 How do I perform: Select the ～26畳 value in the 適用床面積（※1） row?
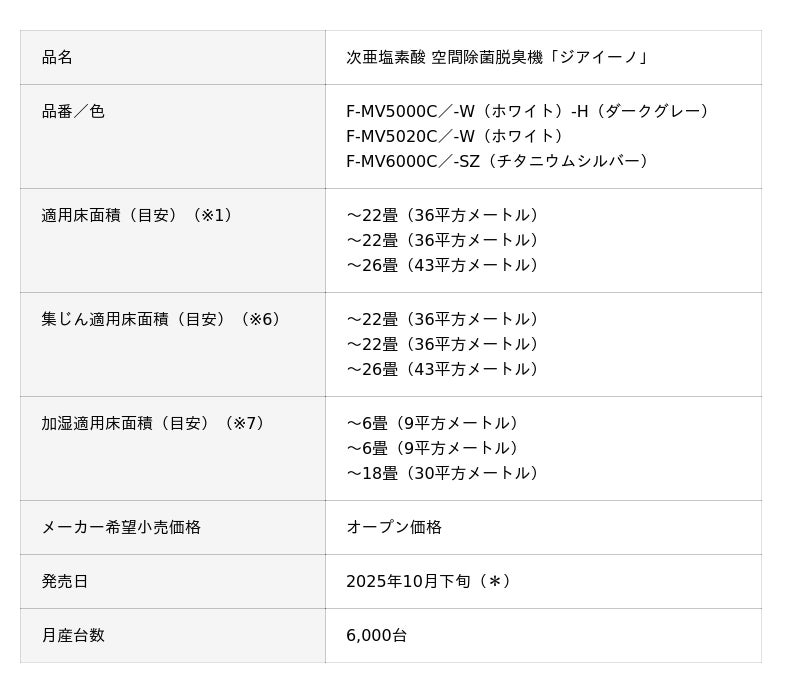(445, 265)
